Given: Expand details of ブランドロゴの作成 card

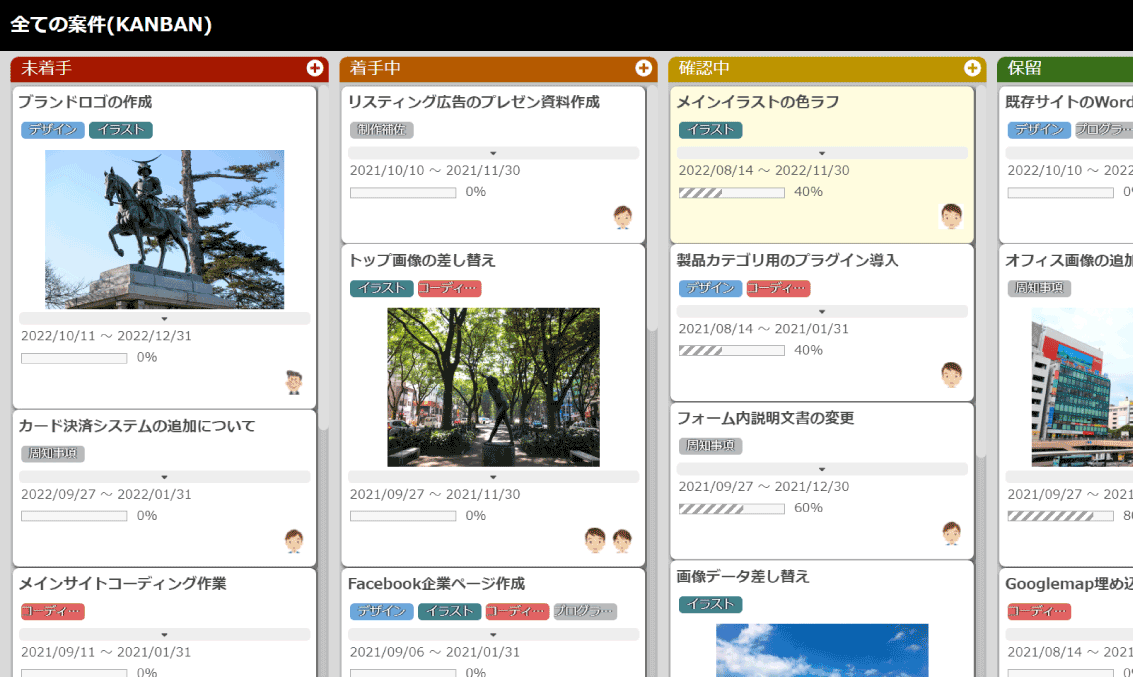Looking at the screenshot, I should click(x=165, y=319).
